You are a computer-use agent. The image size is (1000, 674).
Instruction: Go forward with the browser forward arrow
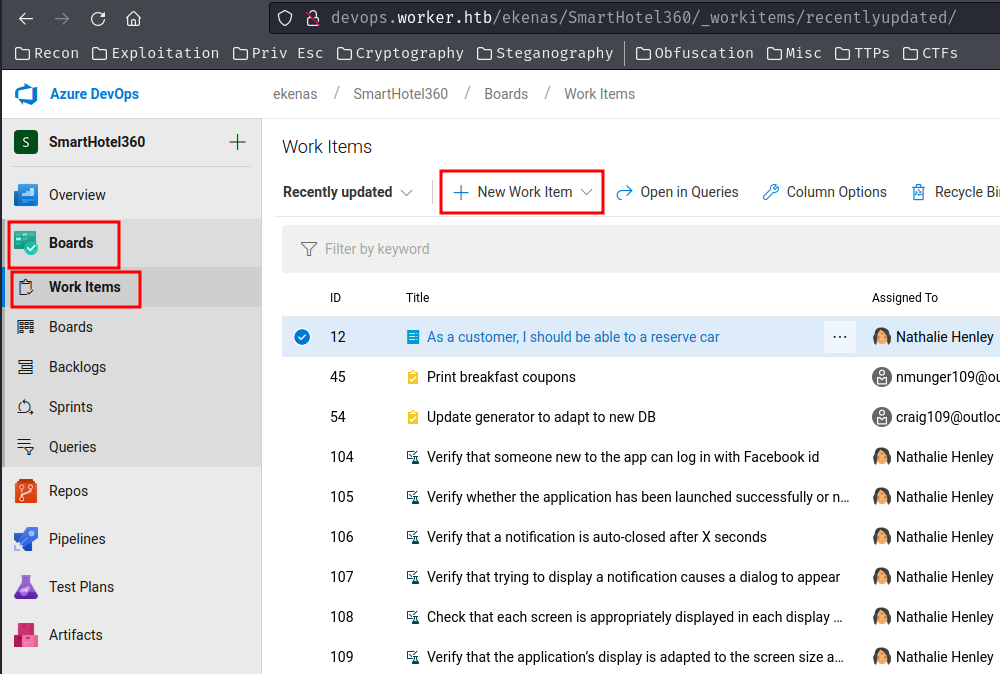[x=62, y=18]
